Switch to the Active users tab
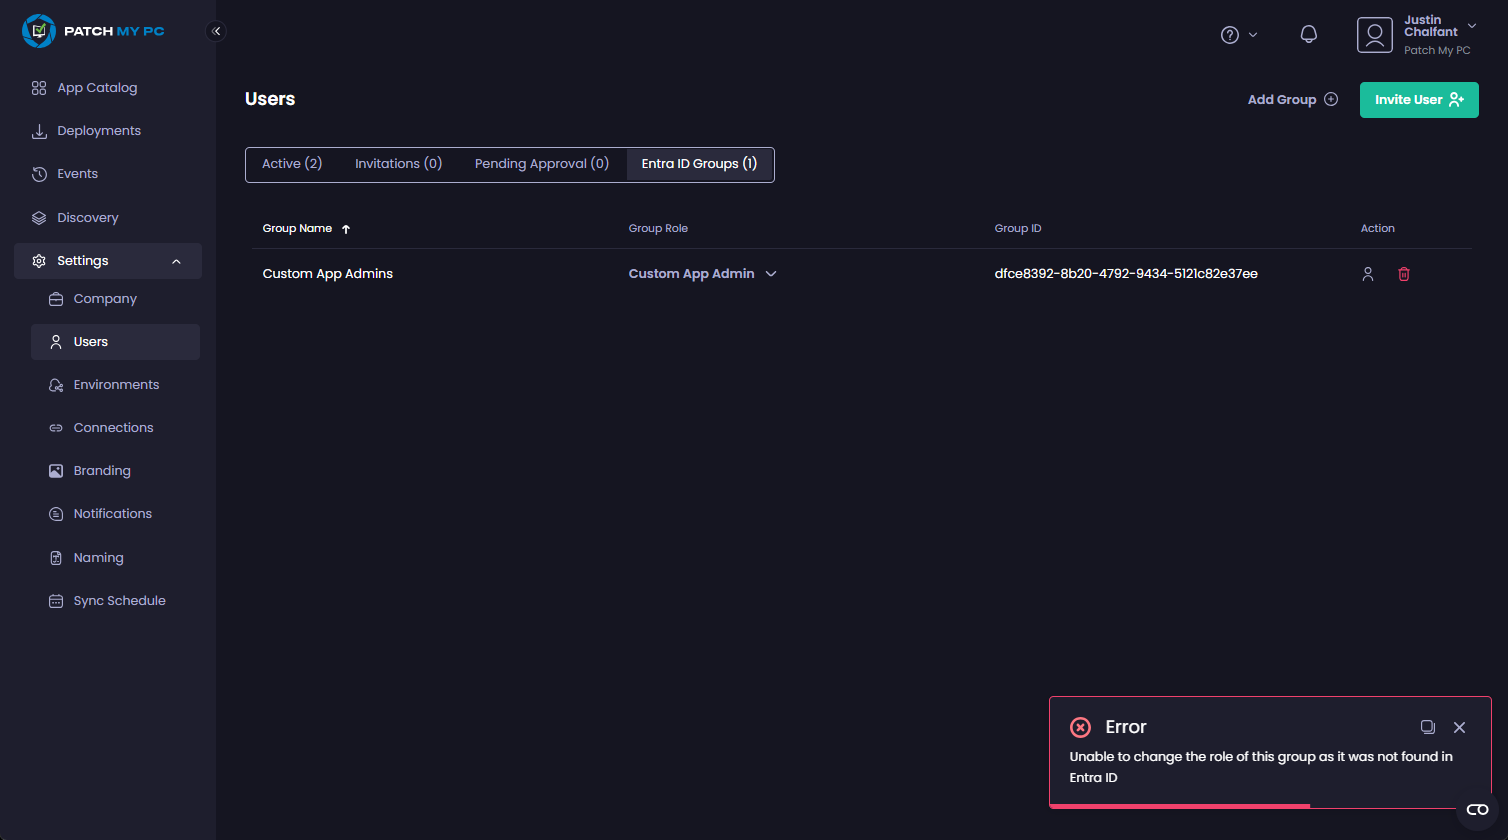Viewport: 1508px width, 840px height. [x=291, y=163]
